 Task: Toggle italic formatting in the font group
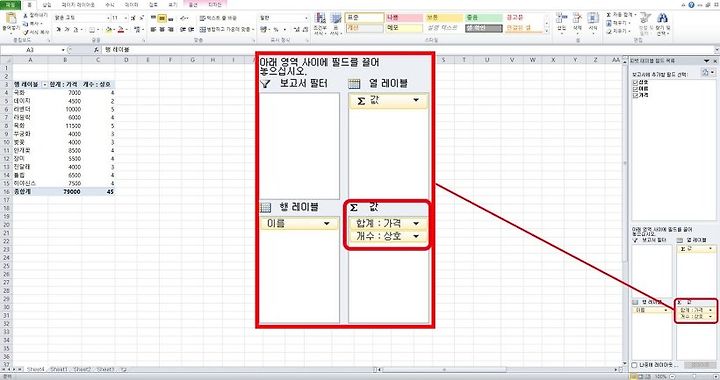(67, 29)
